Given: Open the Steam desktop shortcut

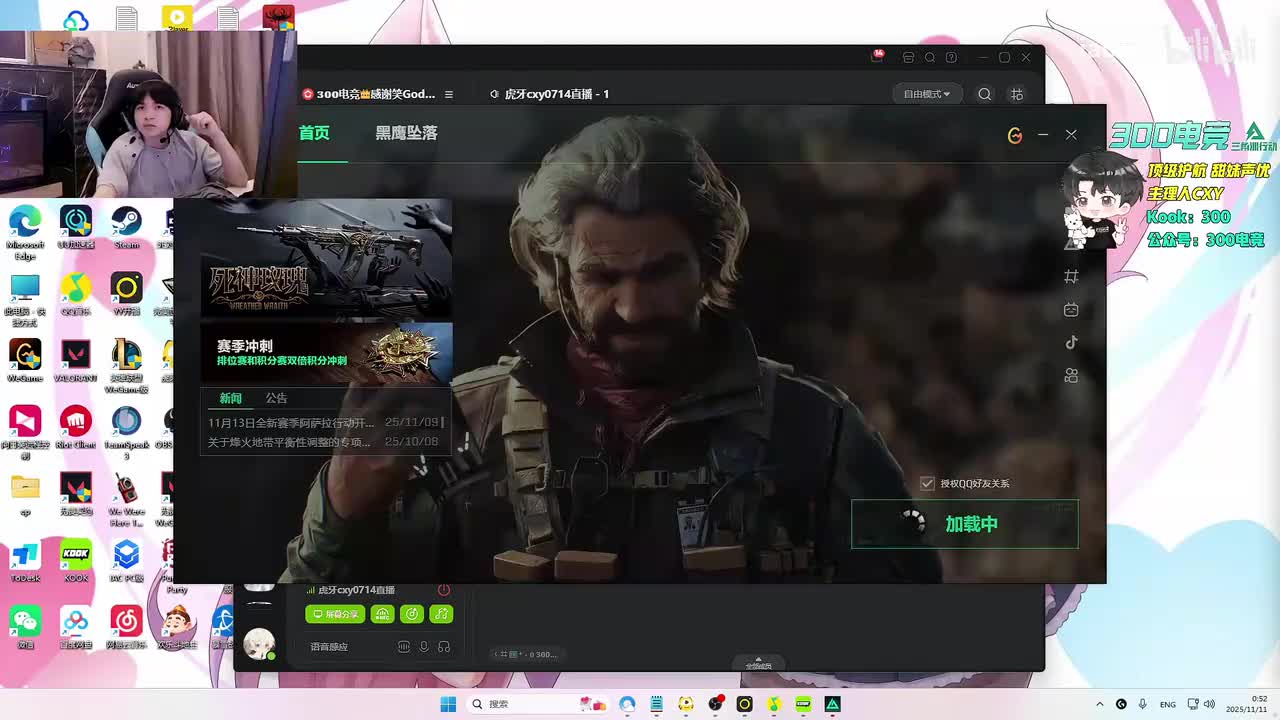Looking at the screenshot, I should (126, 228).
